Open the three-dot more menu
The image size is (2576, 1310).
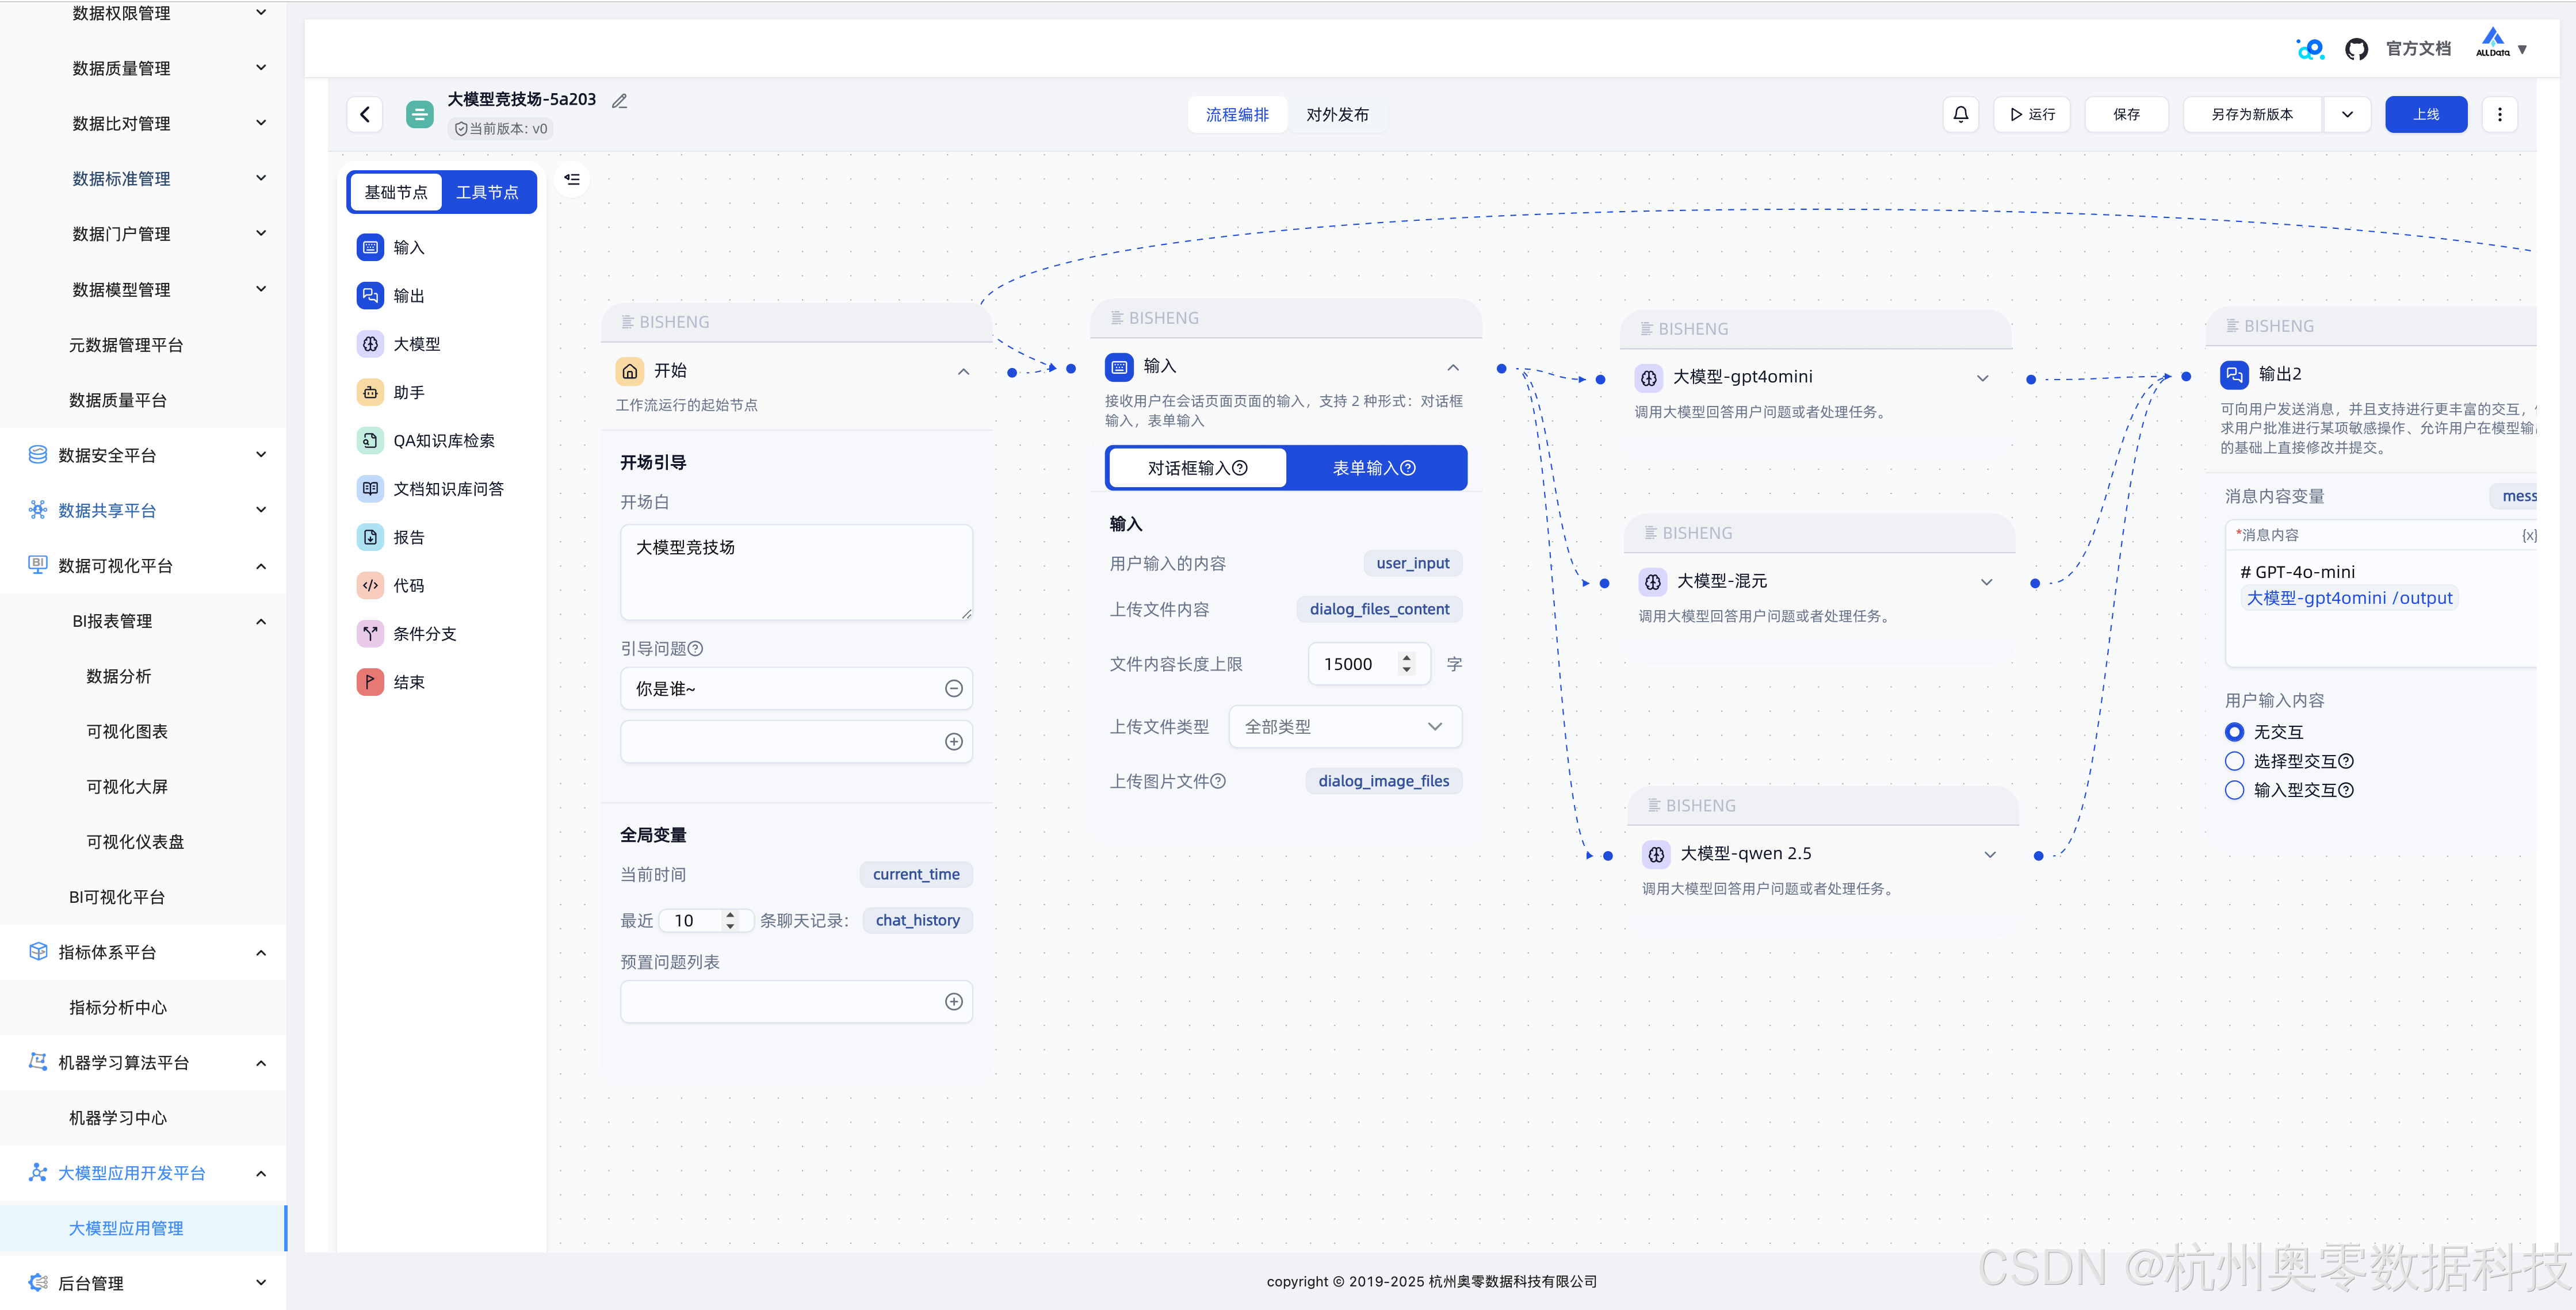tap(2499, 114)
